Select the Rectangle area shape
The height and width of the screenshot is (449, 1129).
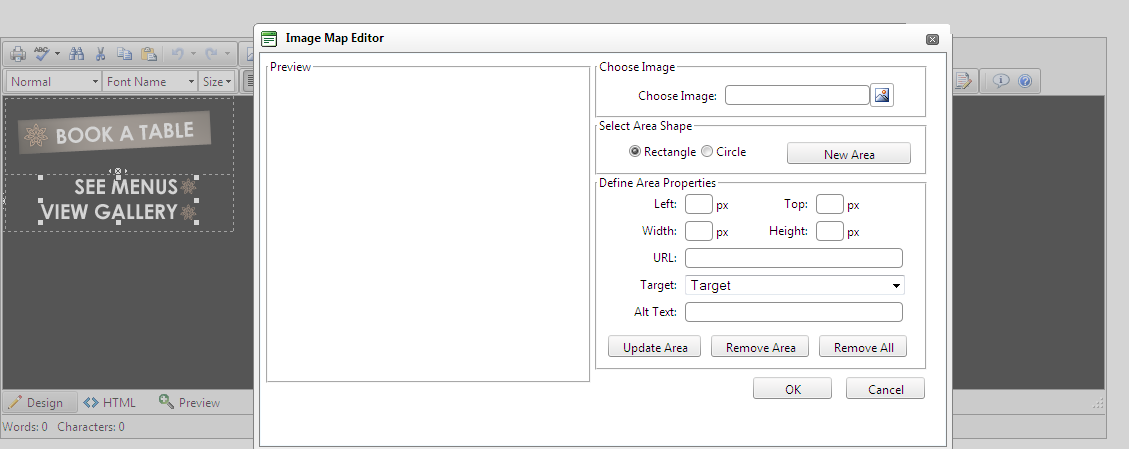[x=635, y=152]
